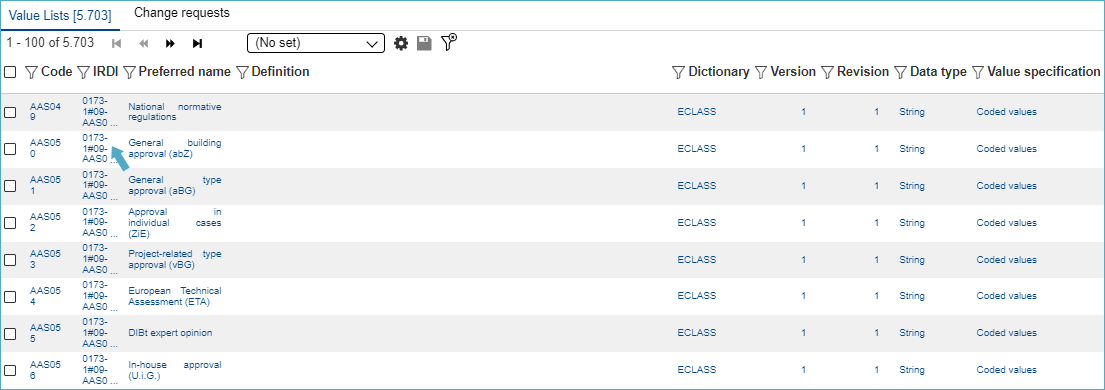
Task: Filter the Data type column
Action: pos(901,72)
